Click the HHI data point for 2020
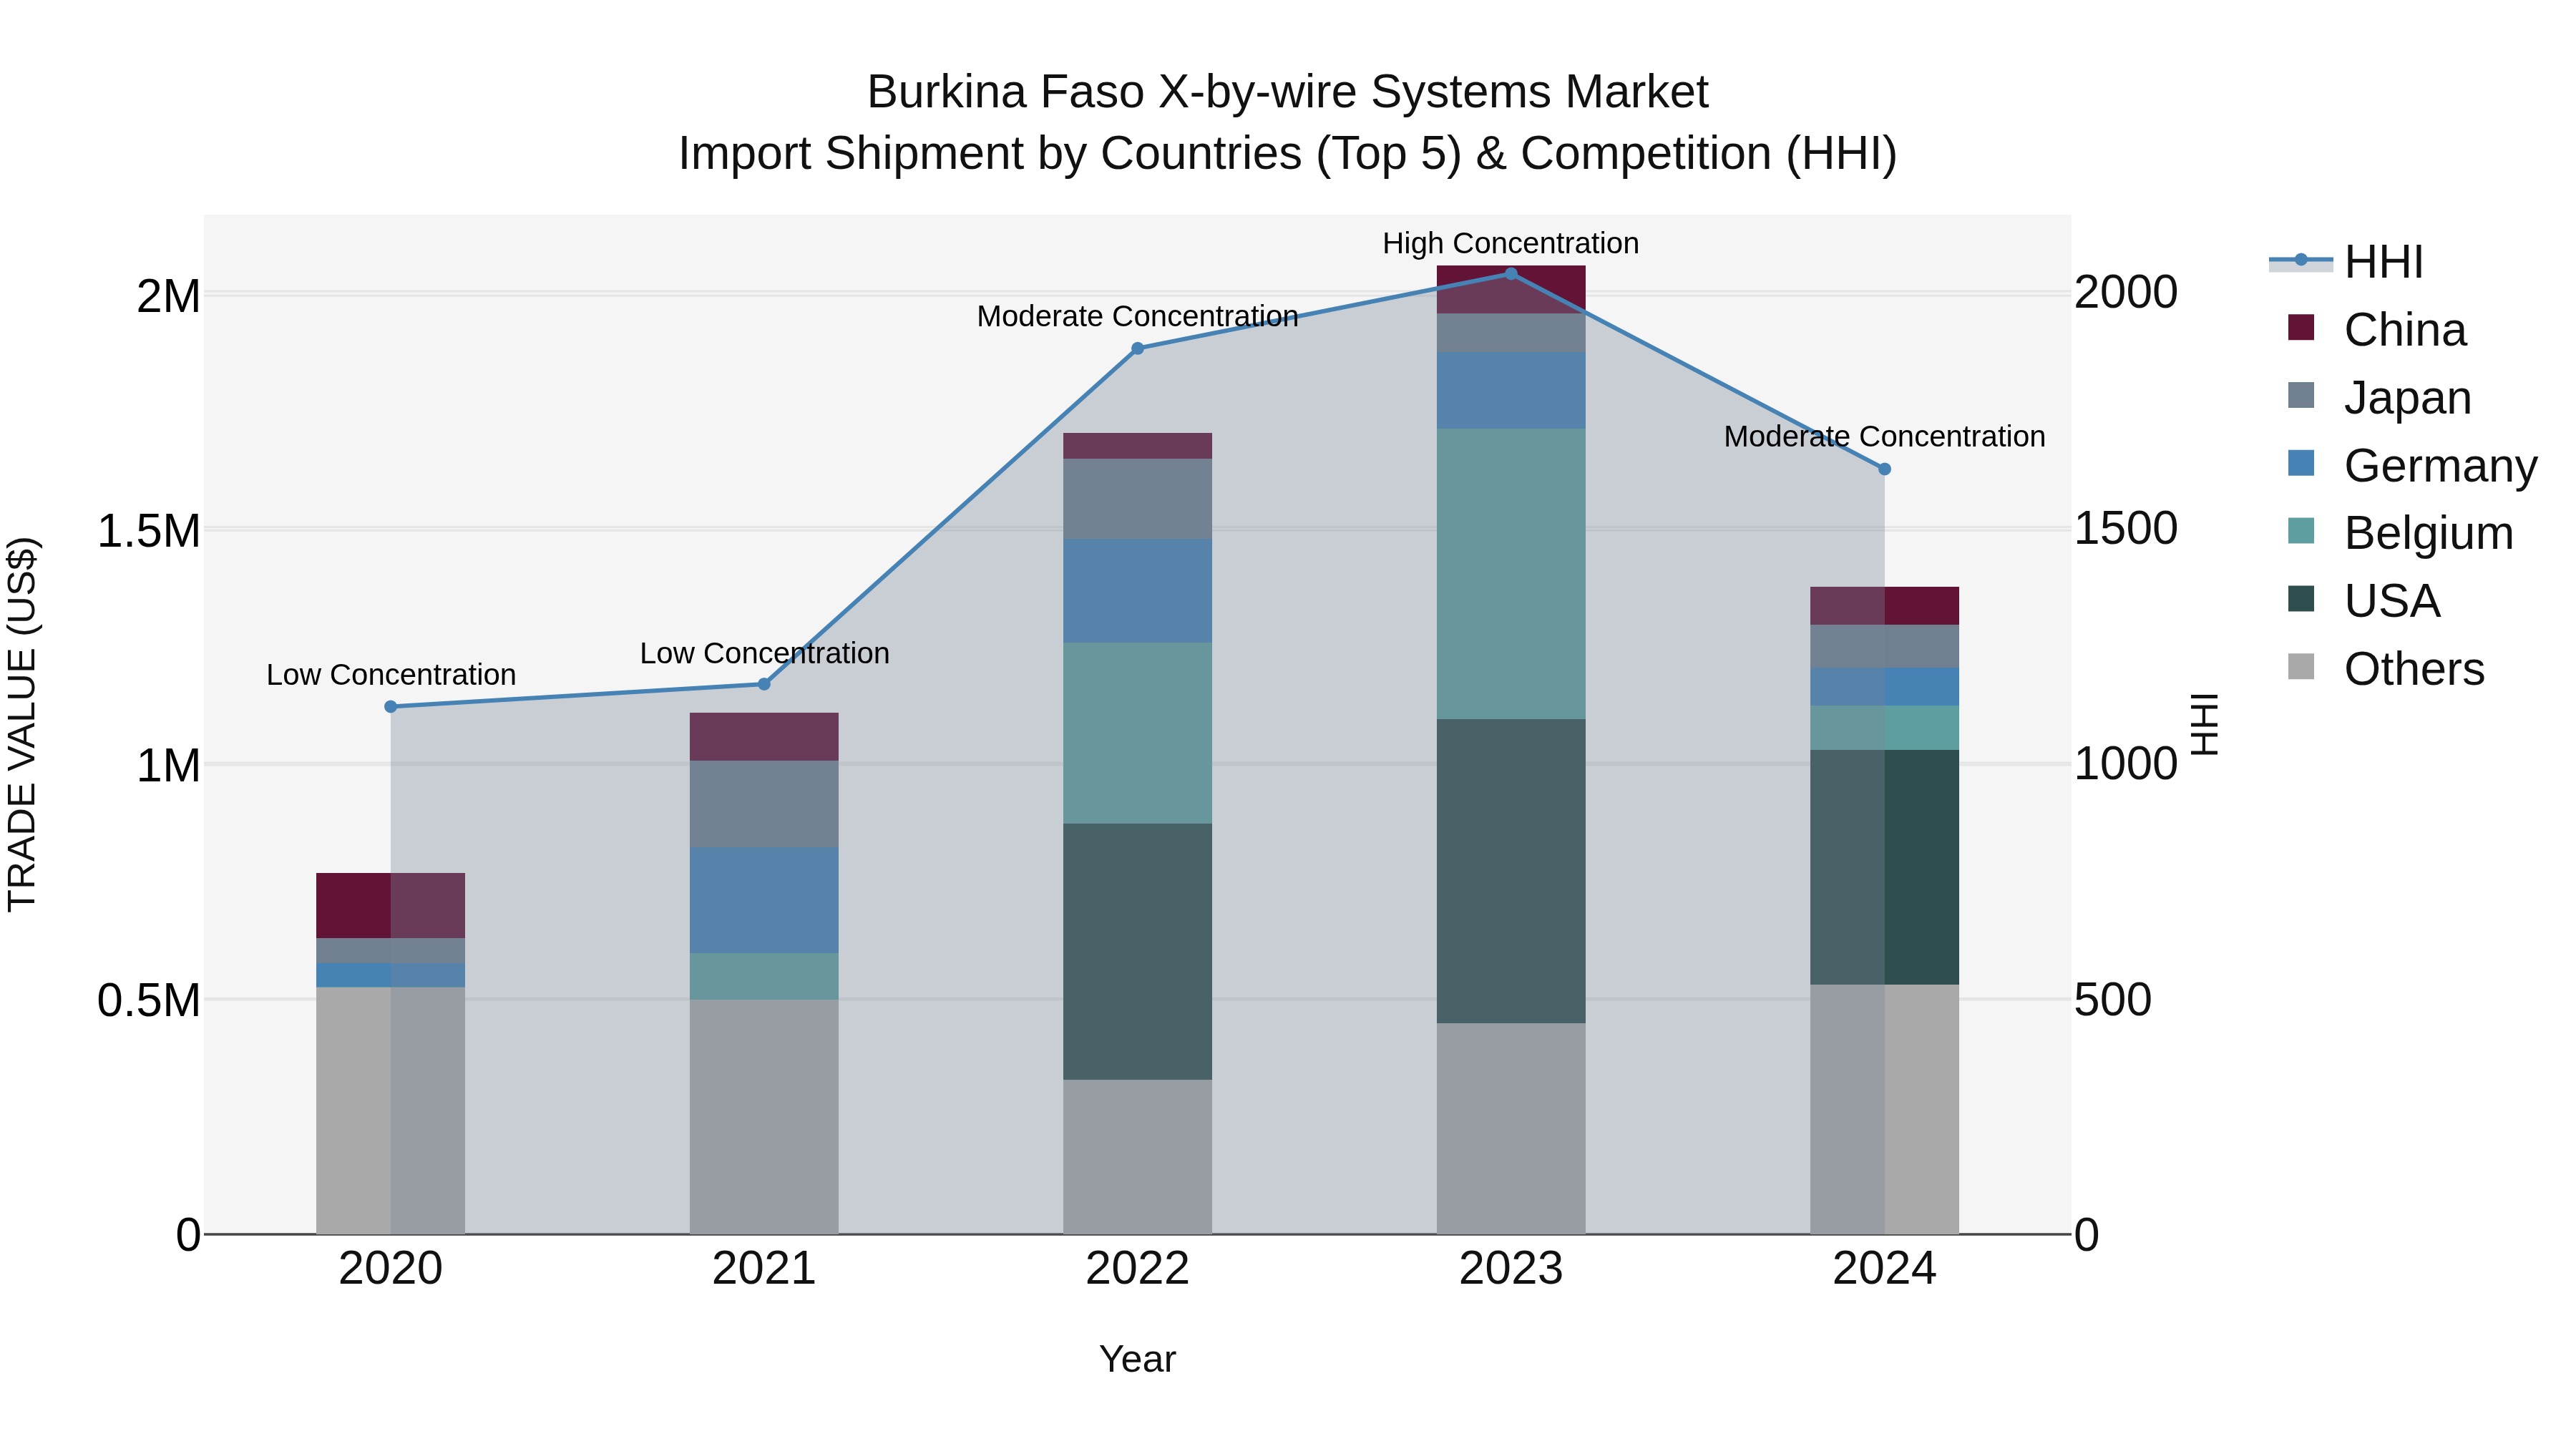2576x1449 pixels. (391, 707)
